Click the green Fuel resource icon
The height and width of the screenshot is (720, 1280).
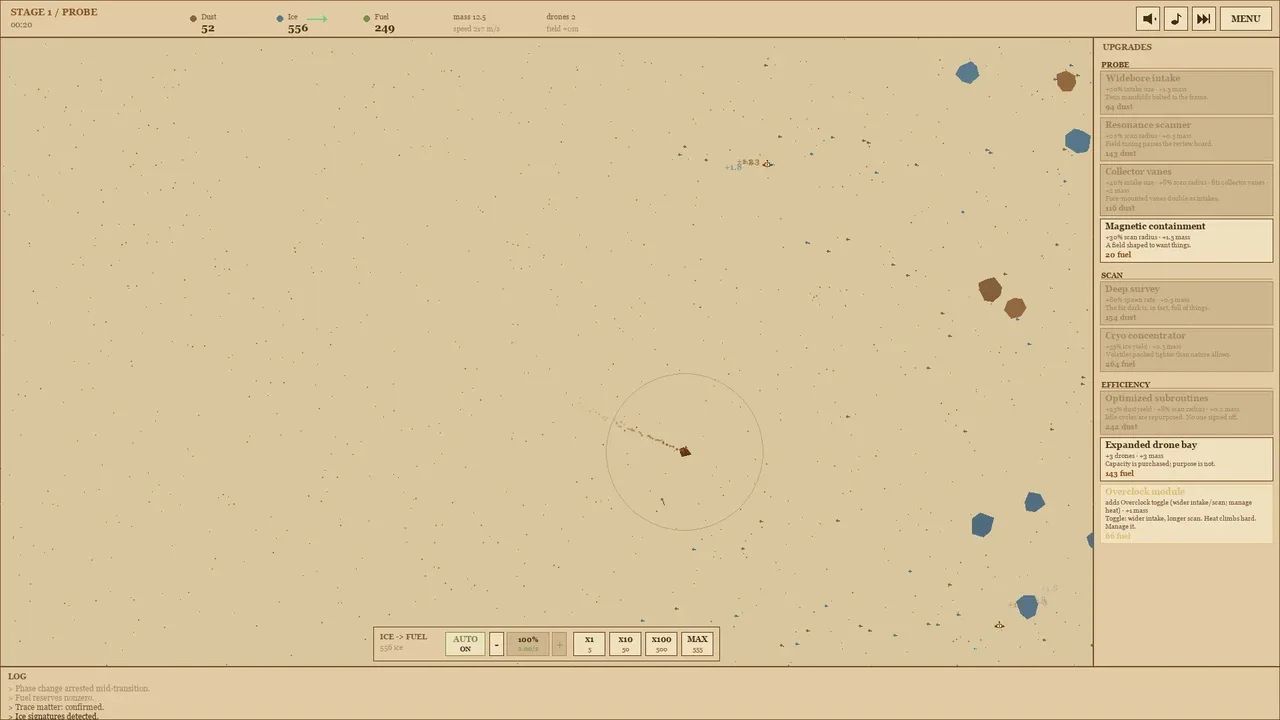coord(367,18)
